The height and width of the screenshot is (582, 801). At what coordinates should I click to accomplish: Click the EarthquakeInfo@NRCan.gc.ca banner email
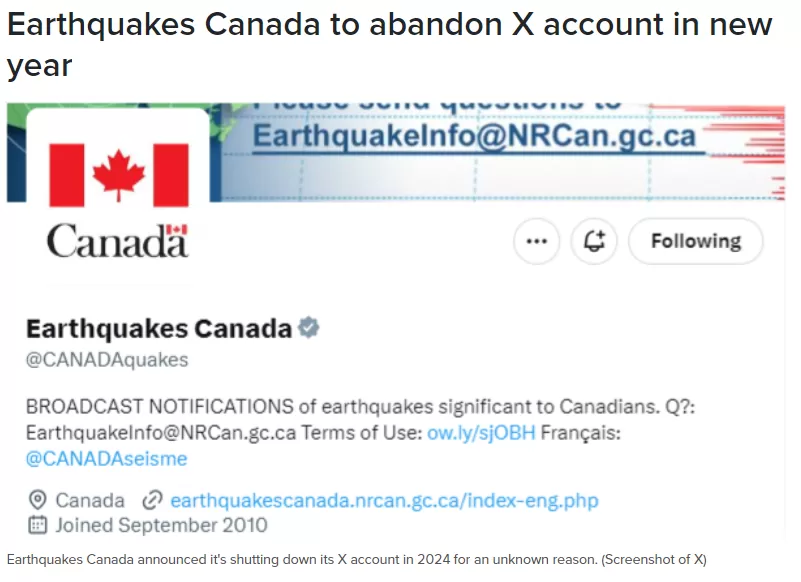point(475,136)
